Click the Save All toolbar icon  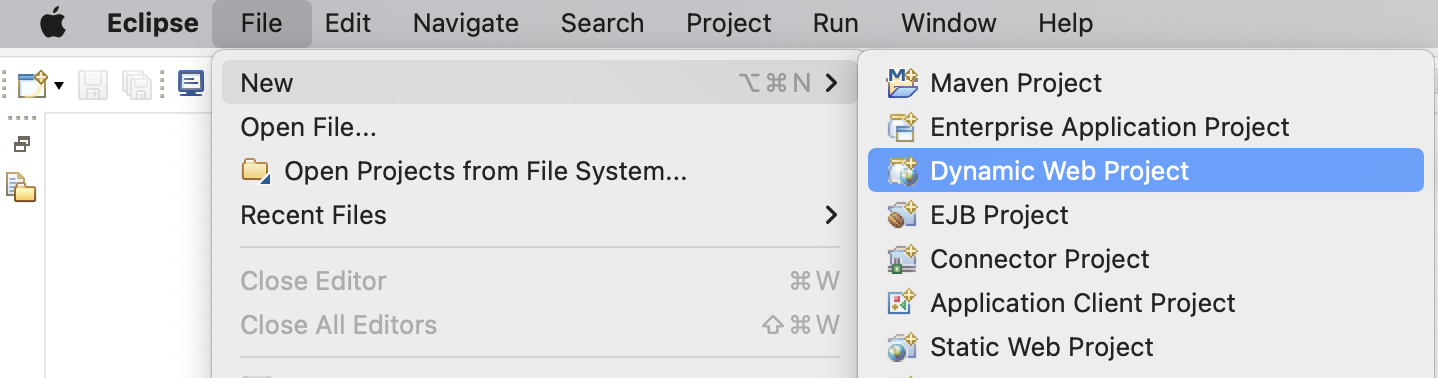136,84
